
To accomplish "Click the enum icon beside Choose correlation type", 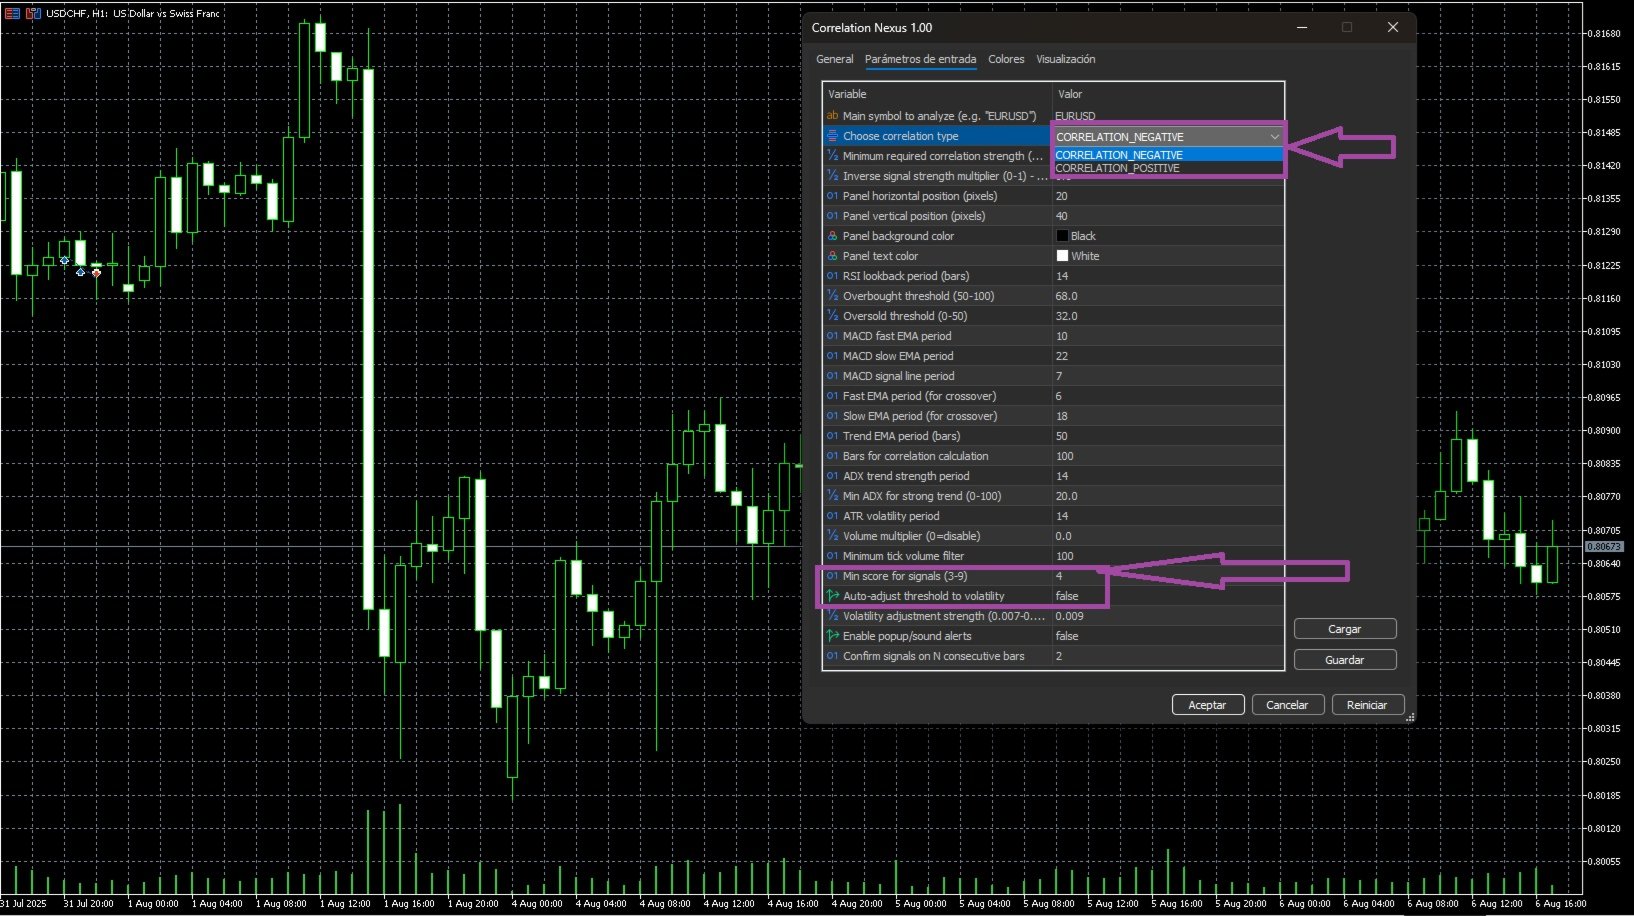I will [832, 136].
